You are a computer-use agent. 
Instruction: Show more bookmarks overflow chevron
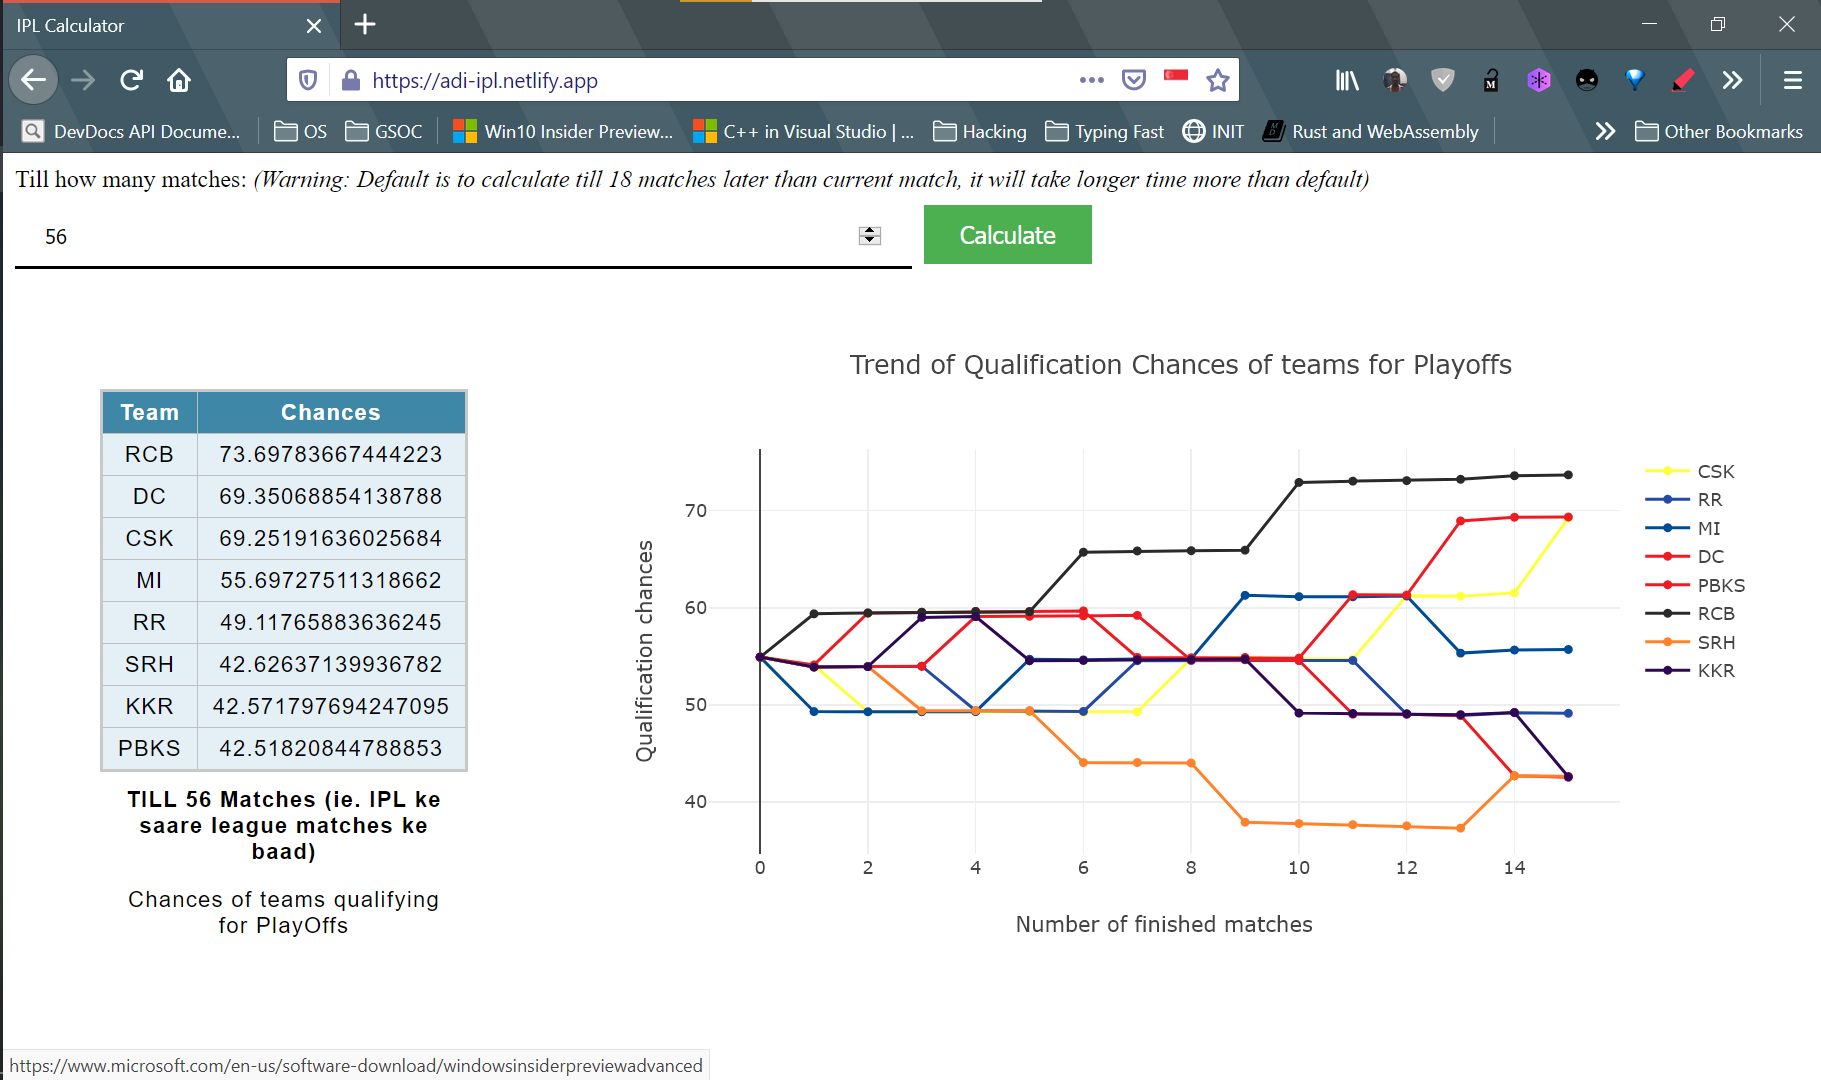pos(1605,131)
